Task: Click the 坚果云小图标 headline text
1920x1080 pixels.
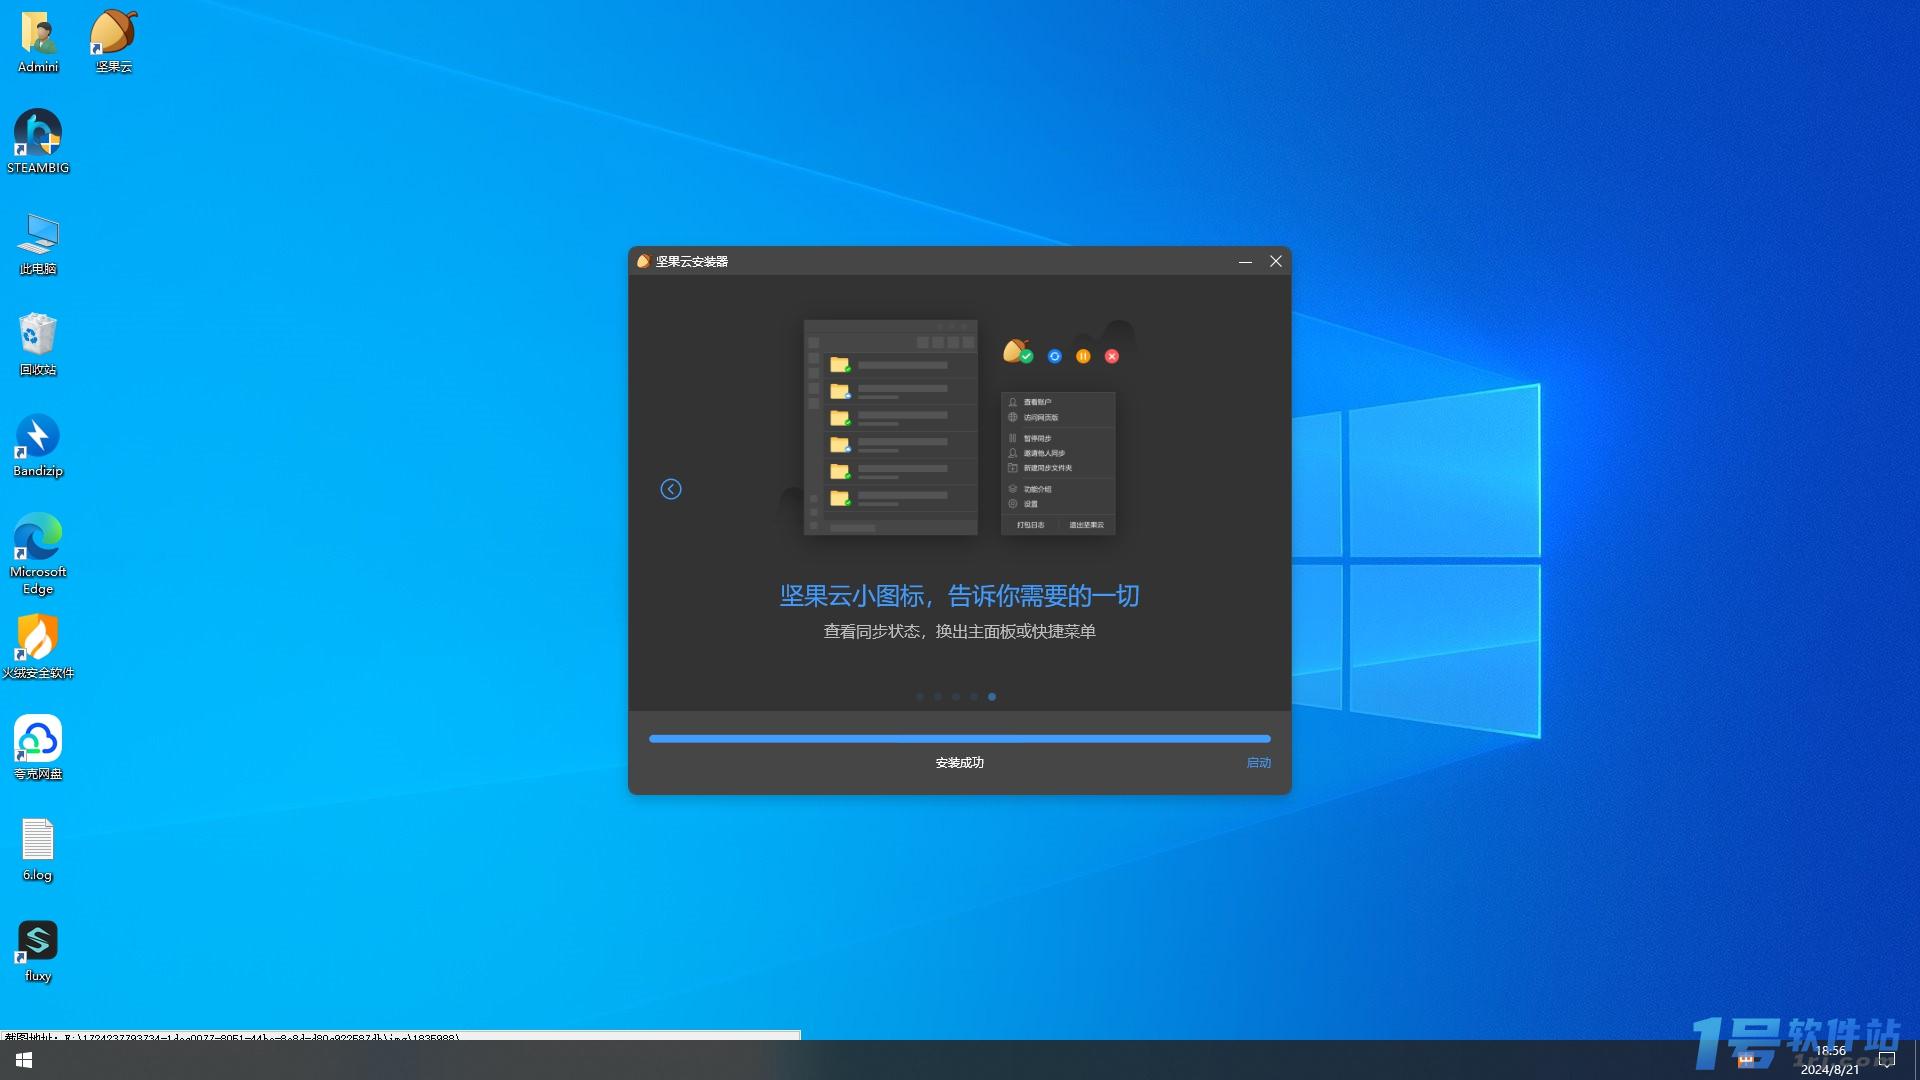Action: pos(960,596)
